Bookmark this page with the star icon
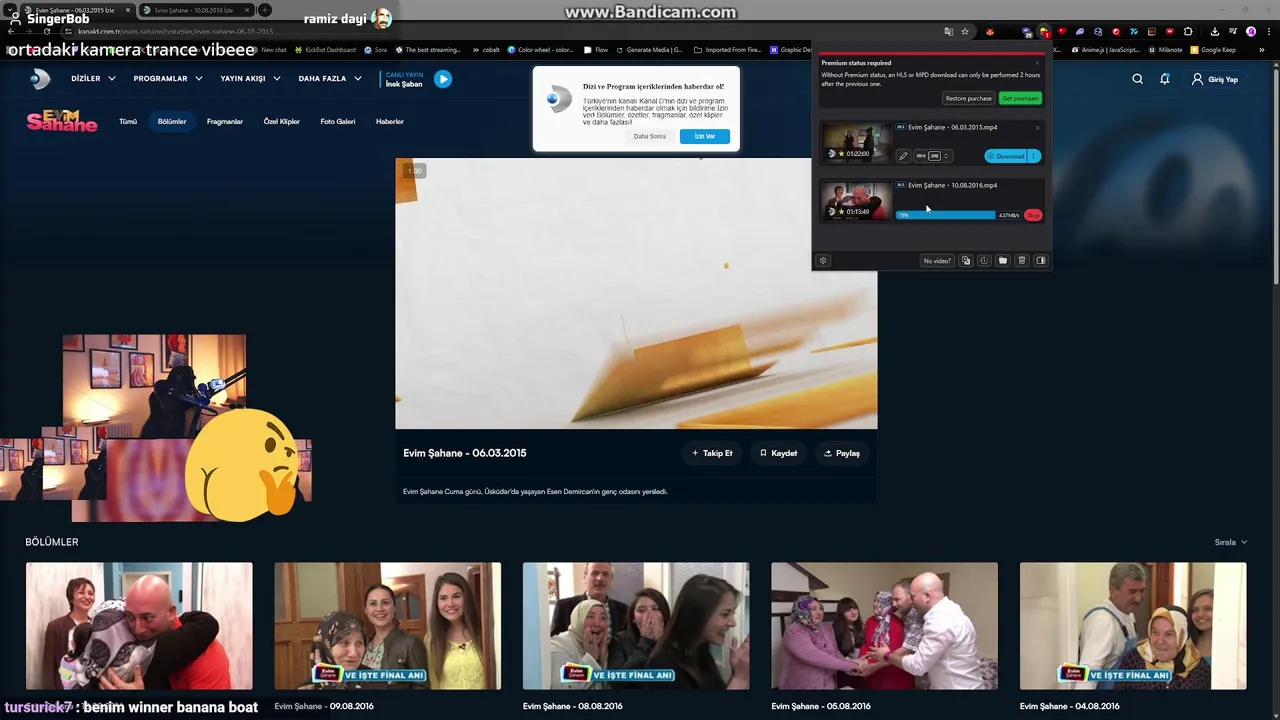This screenshot has width=1280, height=720. (965, 31)
